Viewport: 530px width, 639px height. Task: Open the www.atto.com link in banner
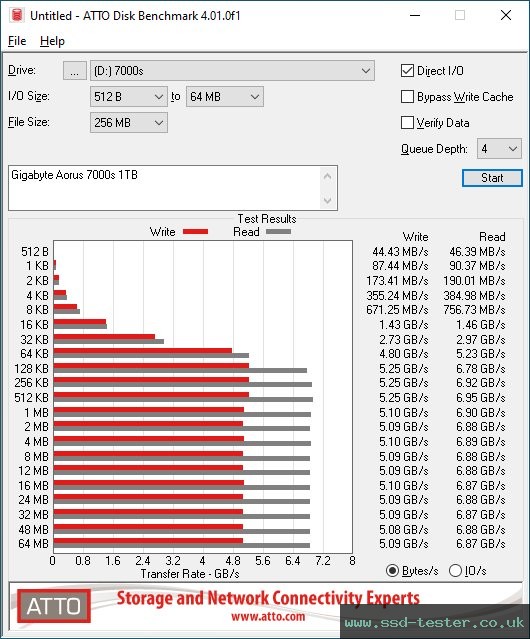click(268, 616)
